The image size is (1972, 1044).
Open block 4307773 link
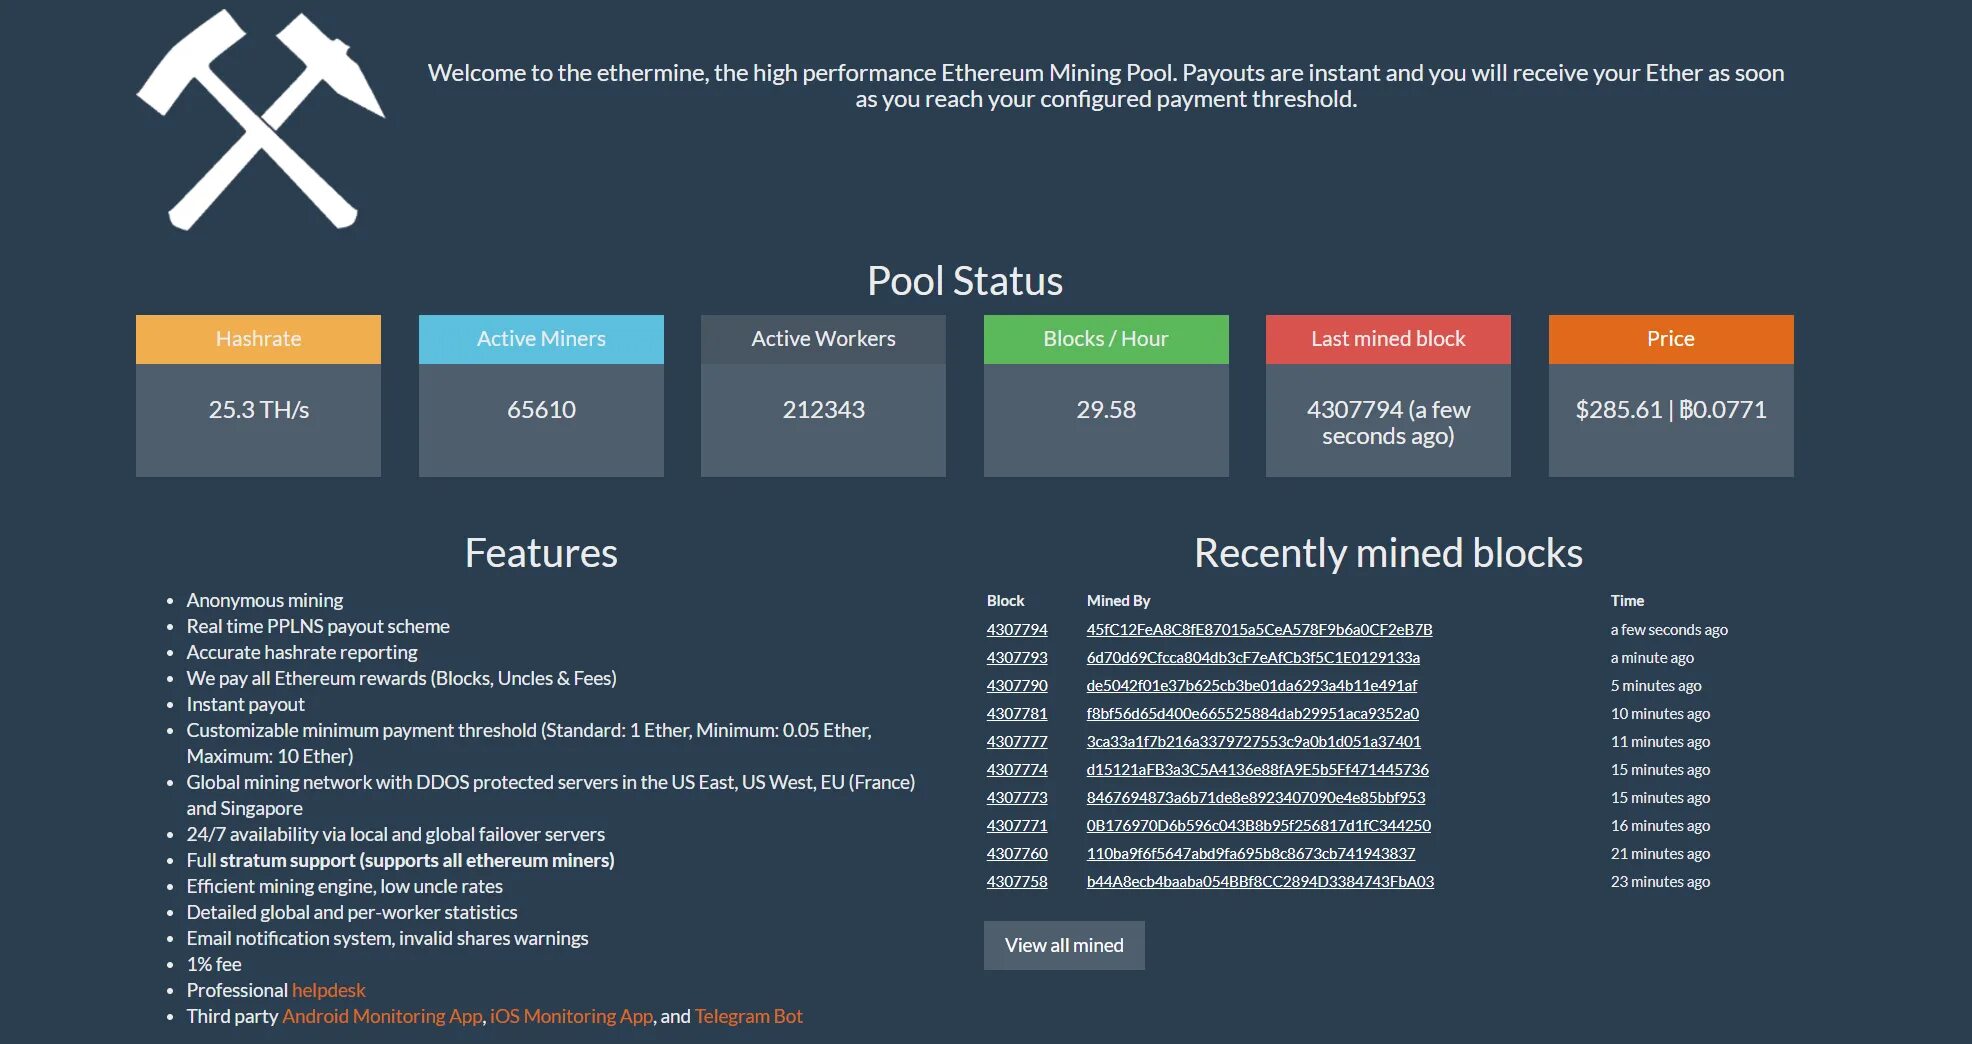tap(1017, 798)
